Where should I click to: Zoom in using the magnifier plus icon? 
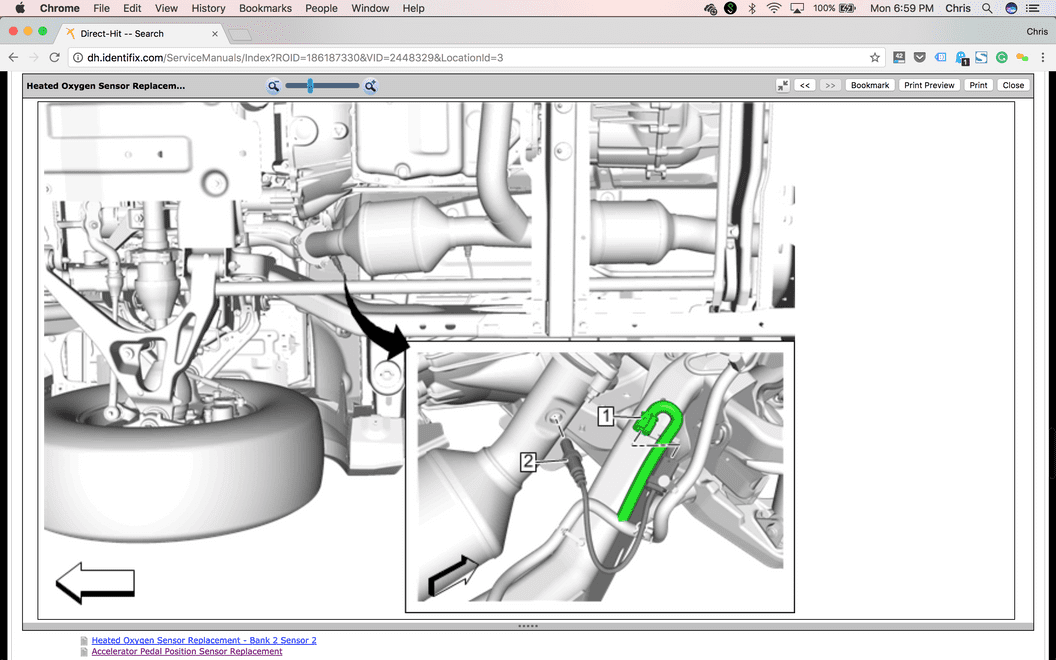point(370,86)
